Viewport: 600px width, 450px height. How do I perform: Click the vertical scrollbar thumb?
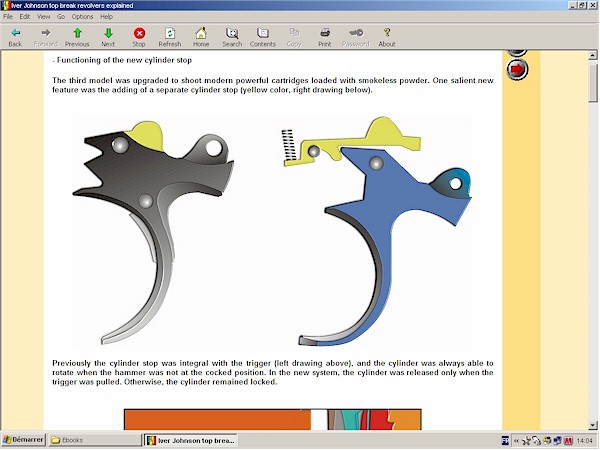[x=593, y=83]
